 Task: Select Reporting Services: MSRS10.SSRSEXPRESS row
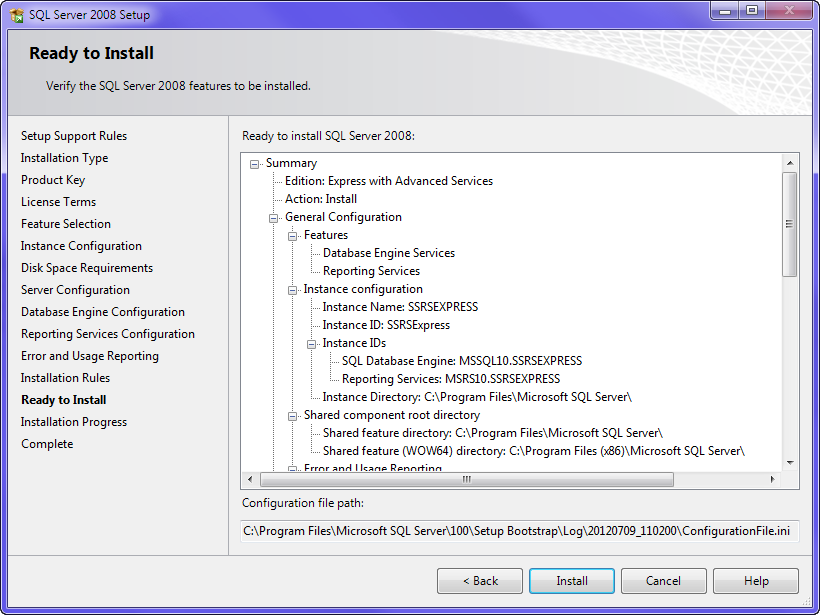click(x=451, y=379)
